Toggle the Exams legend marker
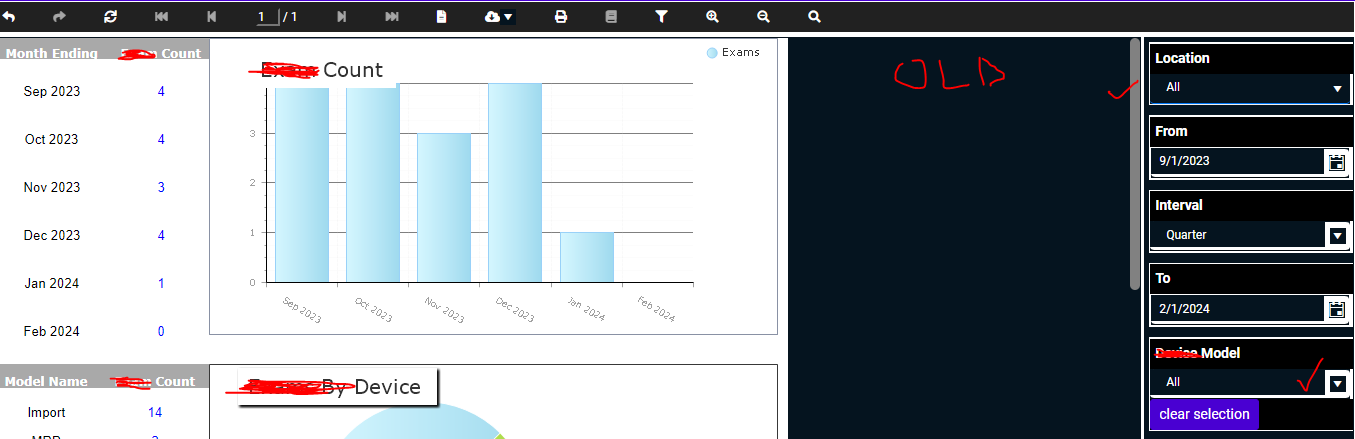 point(711,53)
